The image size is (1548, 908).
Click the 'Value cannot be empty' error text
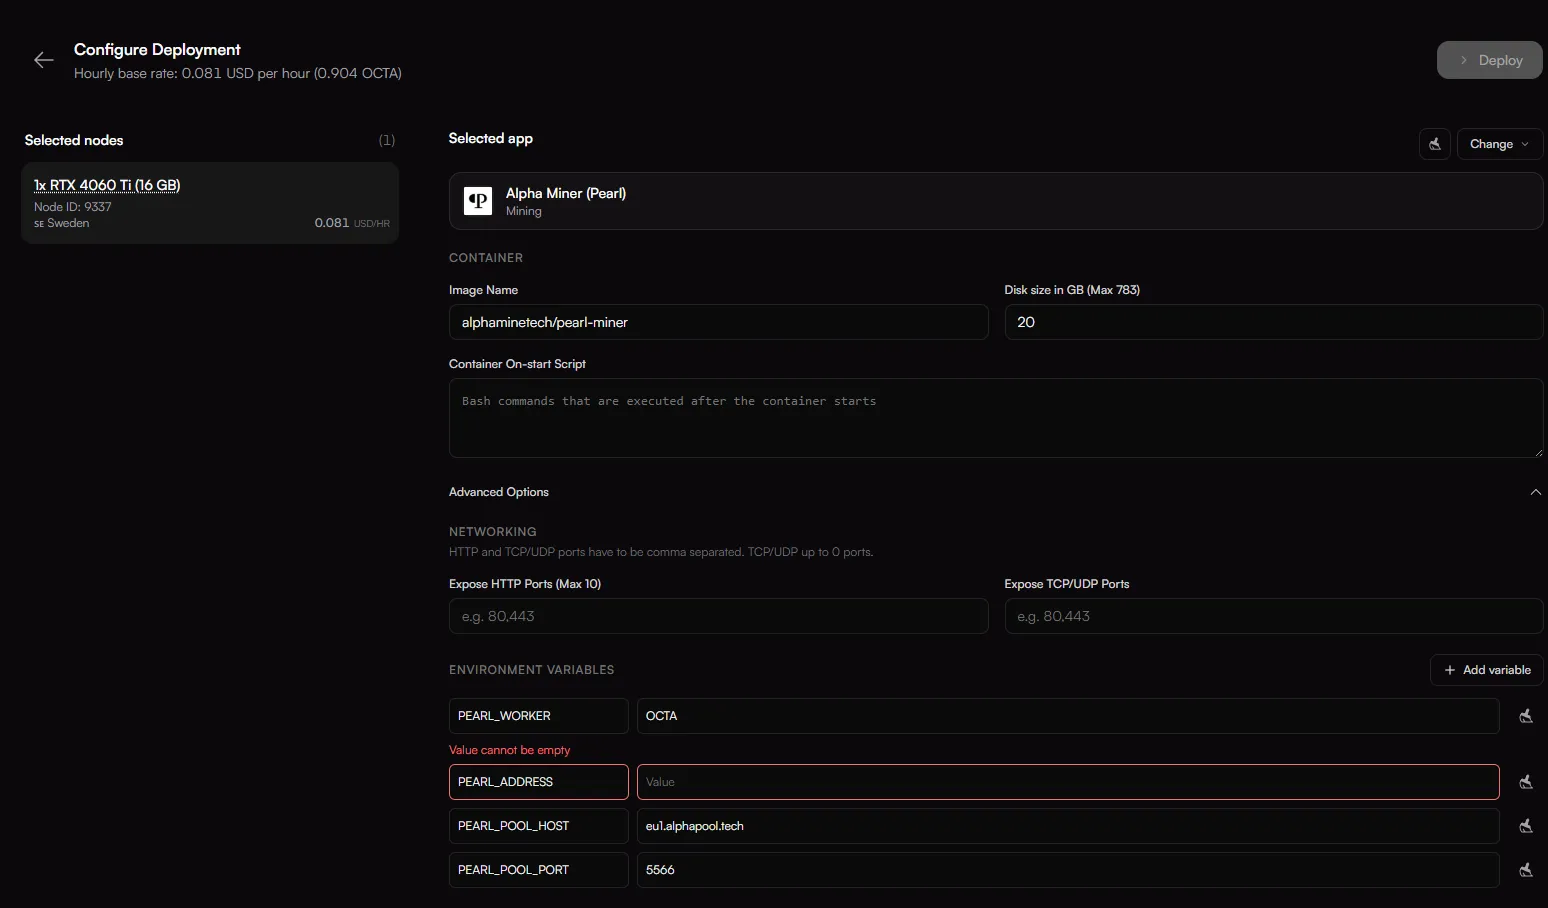[509, 750]
